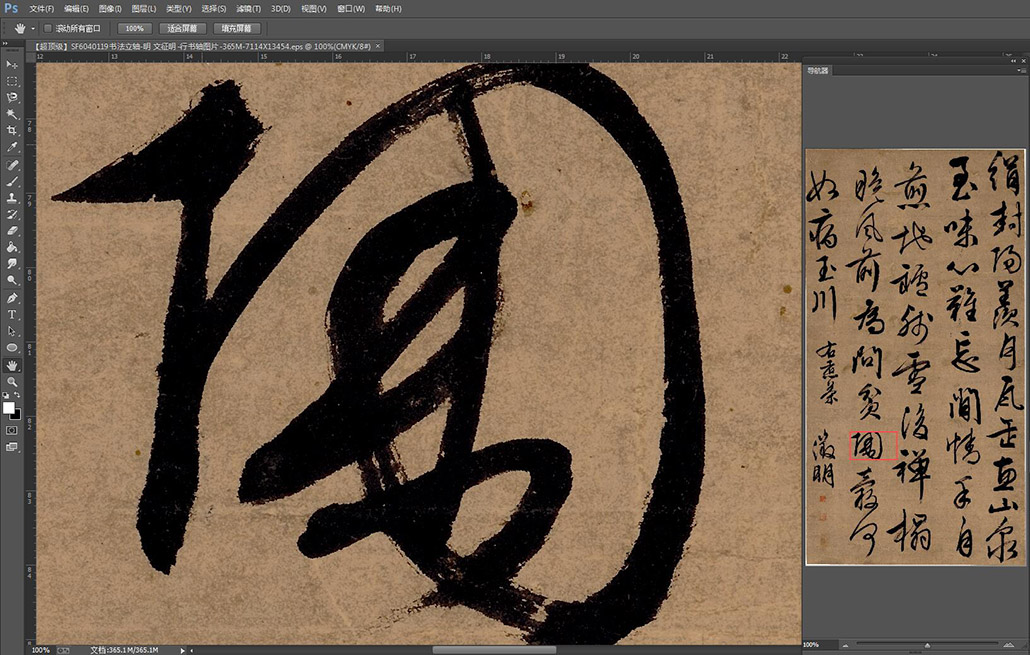1030x655 pixels.
Task: Click the Ps application logo
Action: coord(11,9)
